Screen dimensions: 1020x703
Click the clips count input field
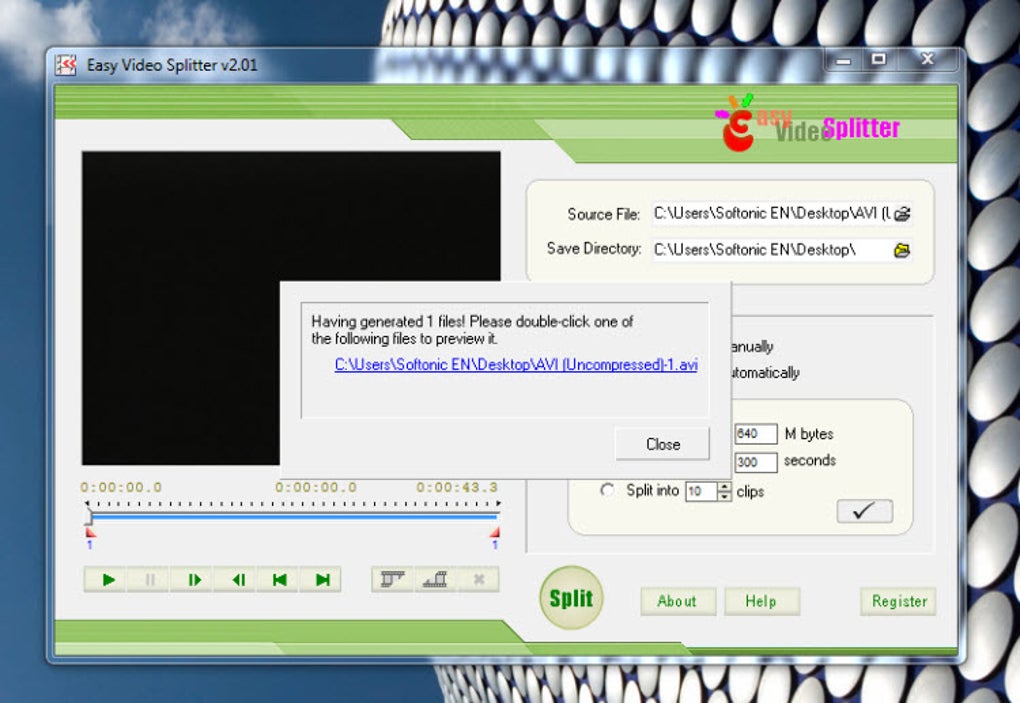pyautogui.click(x=701, y=491)
